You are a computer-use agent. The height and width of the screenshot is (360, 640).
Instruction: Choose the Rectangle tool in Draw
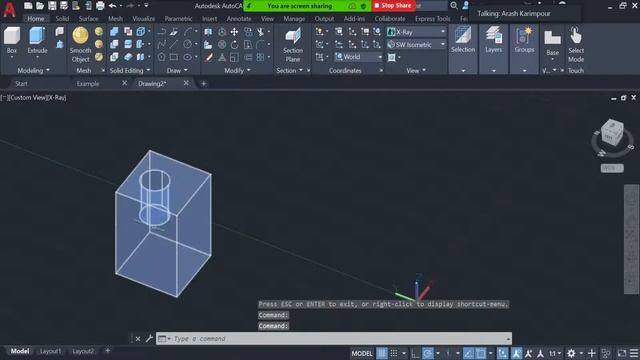[x=174, y=57]
